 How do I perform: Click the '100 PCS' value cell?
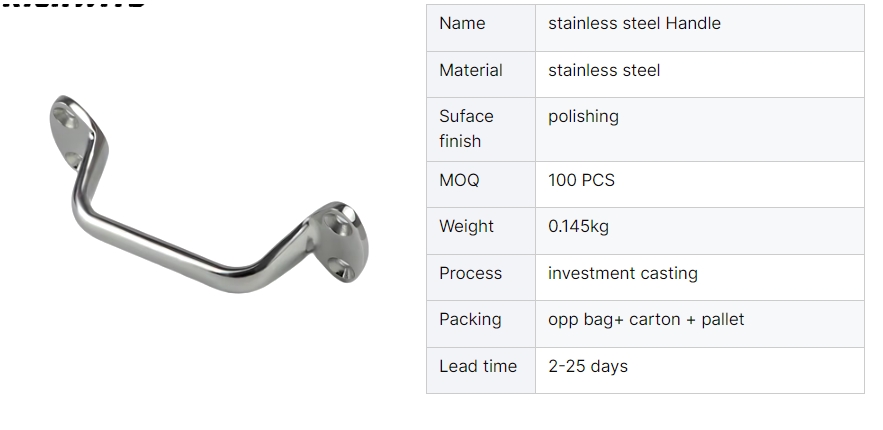point(699,185)
